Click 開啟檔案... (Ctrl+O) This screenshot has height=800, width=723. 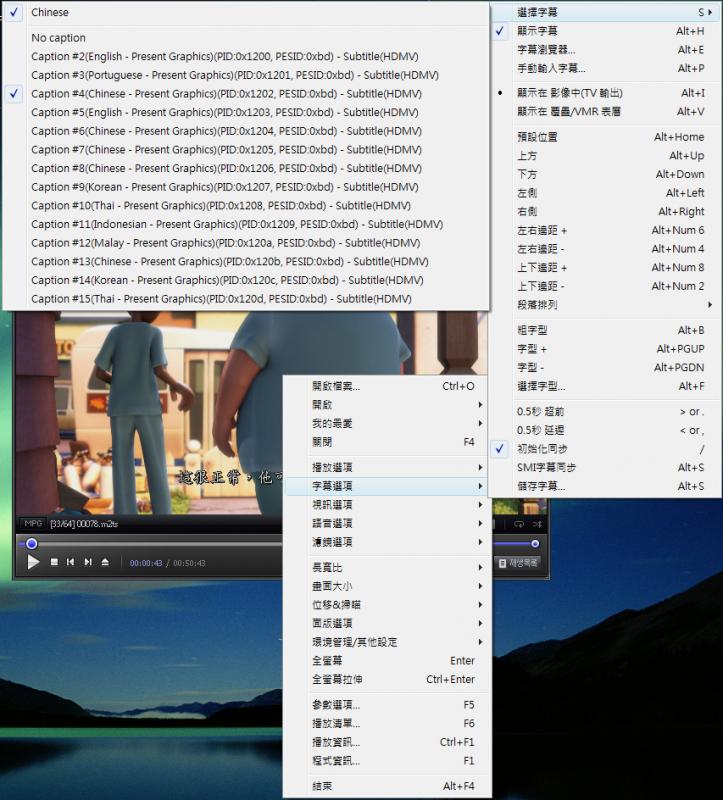pos(387,386)
